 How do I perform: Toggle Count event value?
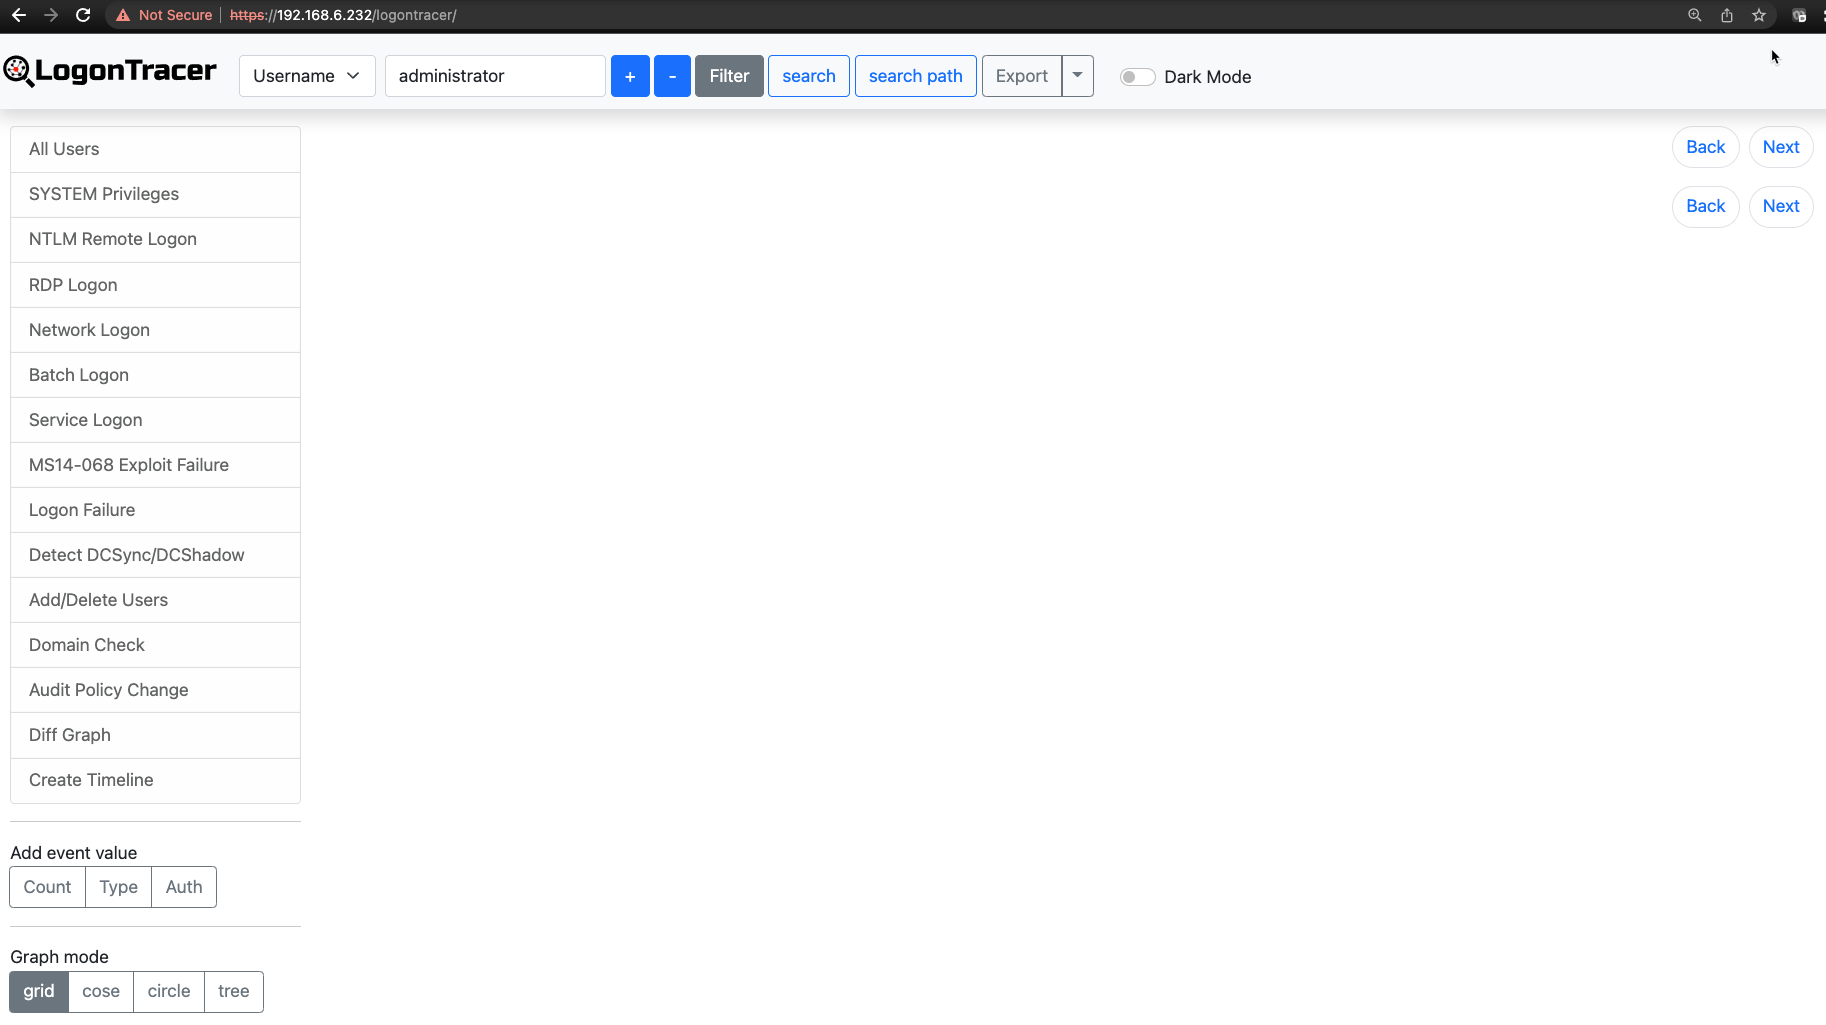coord(47,887)
